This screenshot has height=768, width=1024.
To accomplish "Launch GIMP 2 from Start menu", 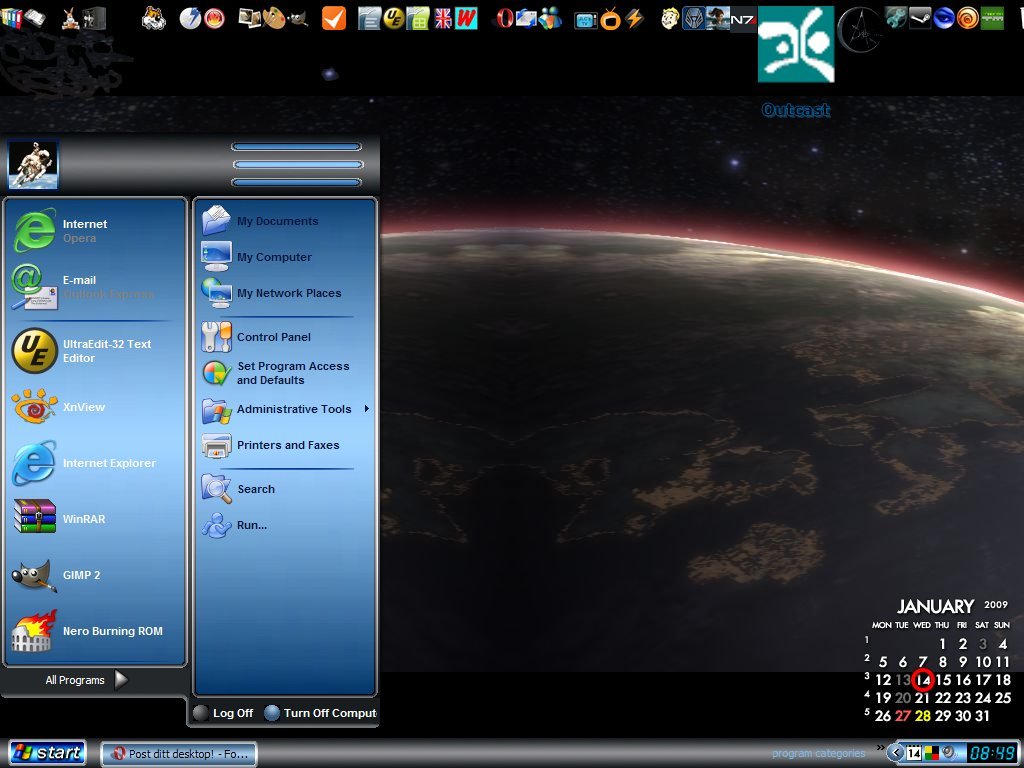I will tap(95, 575).
